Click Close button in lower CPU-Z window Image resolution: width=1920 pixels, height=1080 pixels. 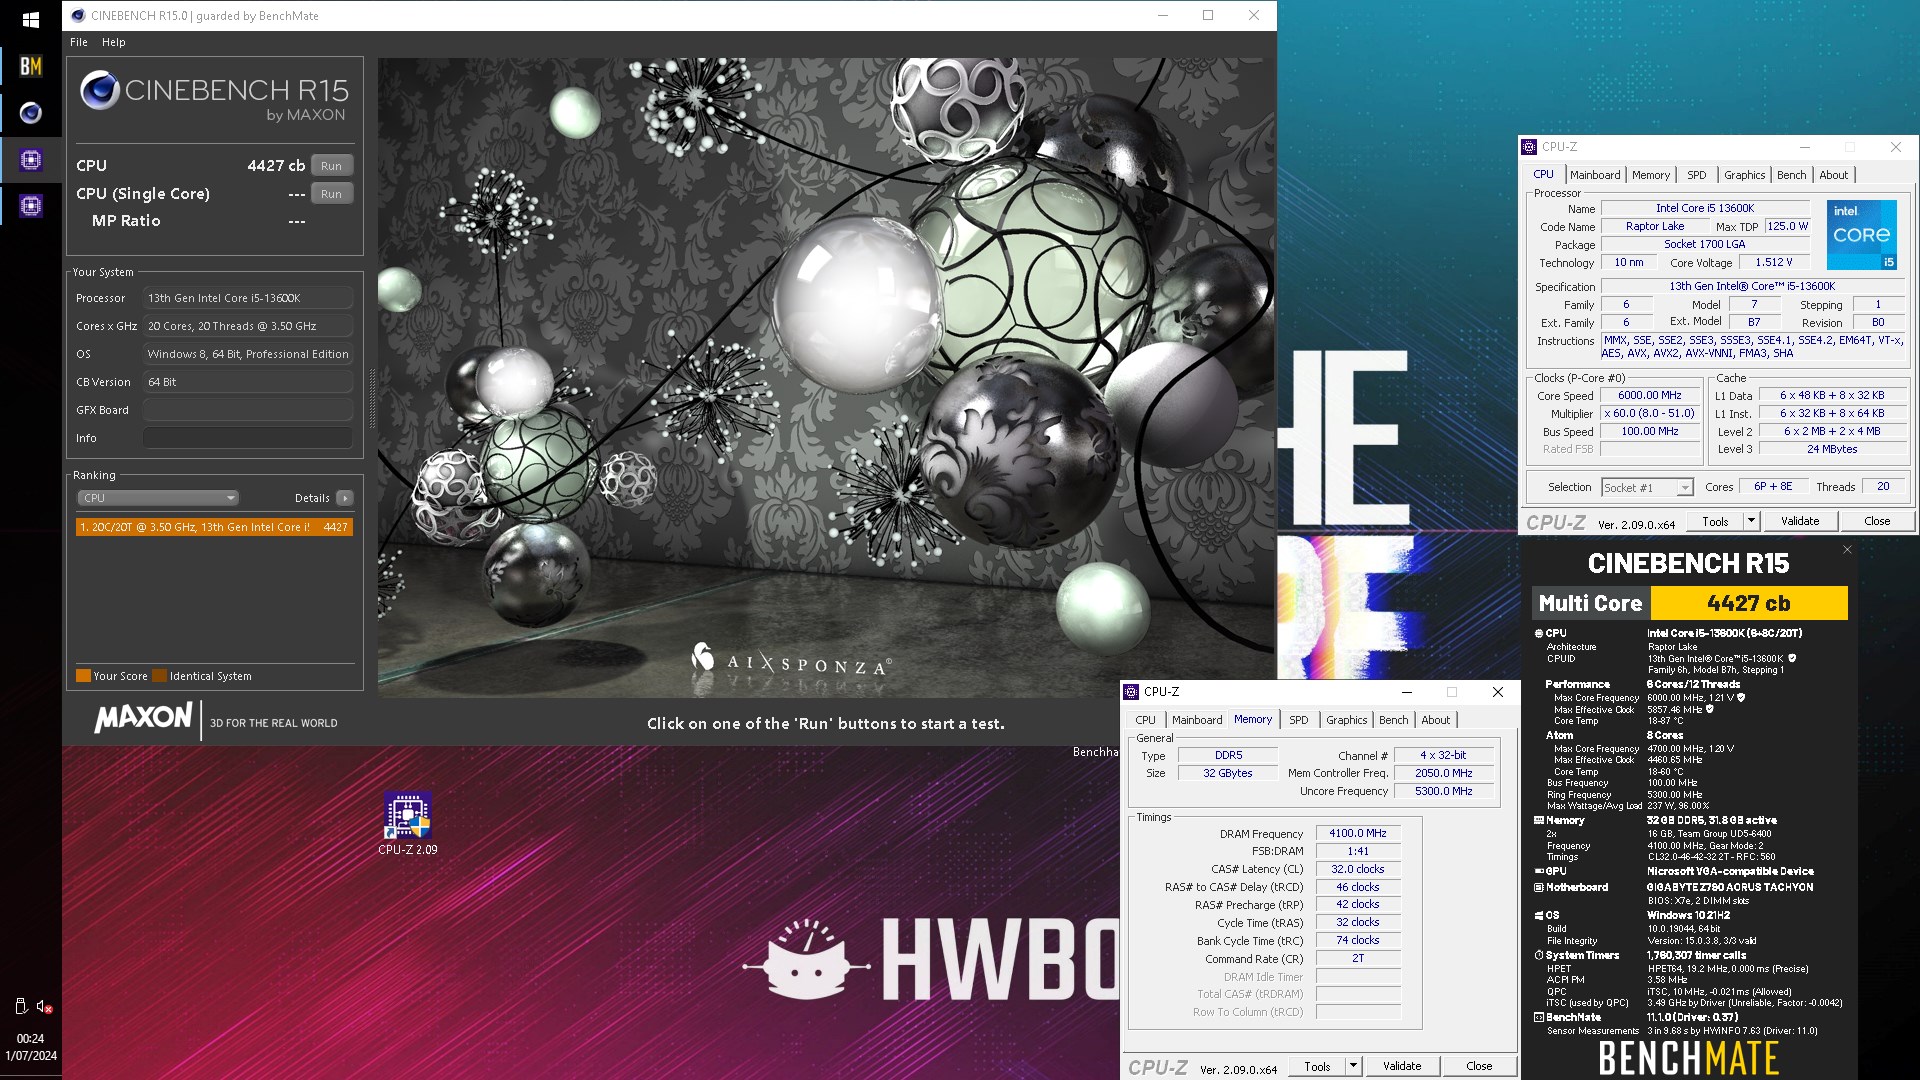tap(1479, 1066)
